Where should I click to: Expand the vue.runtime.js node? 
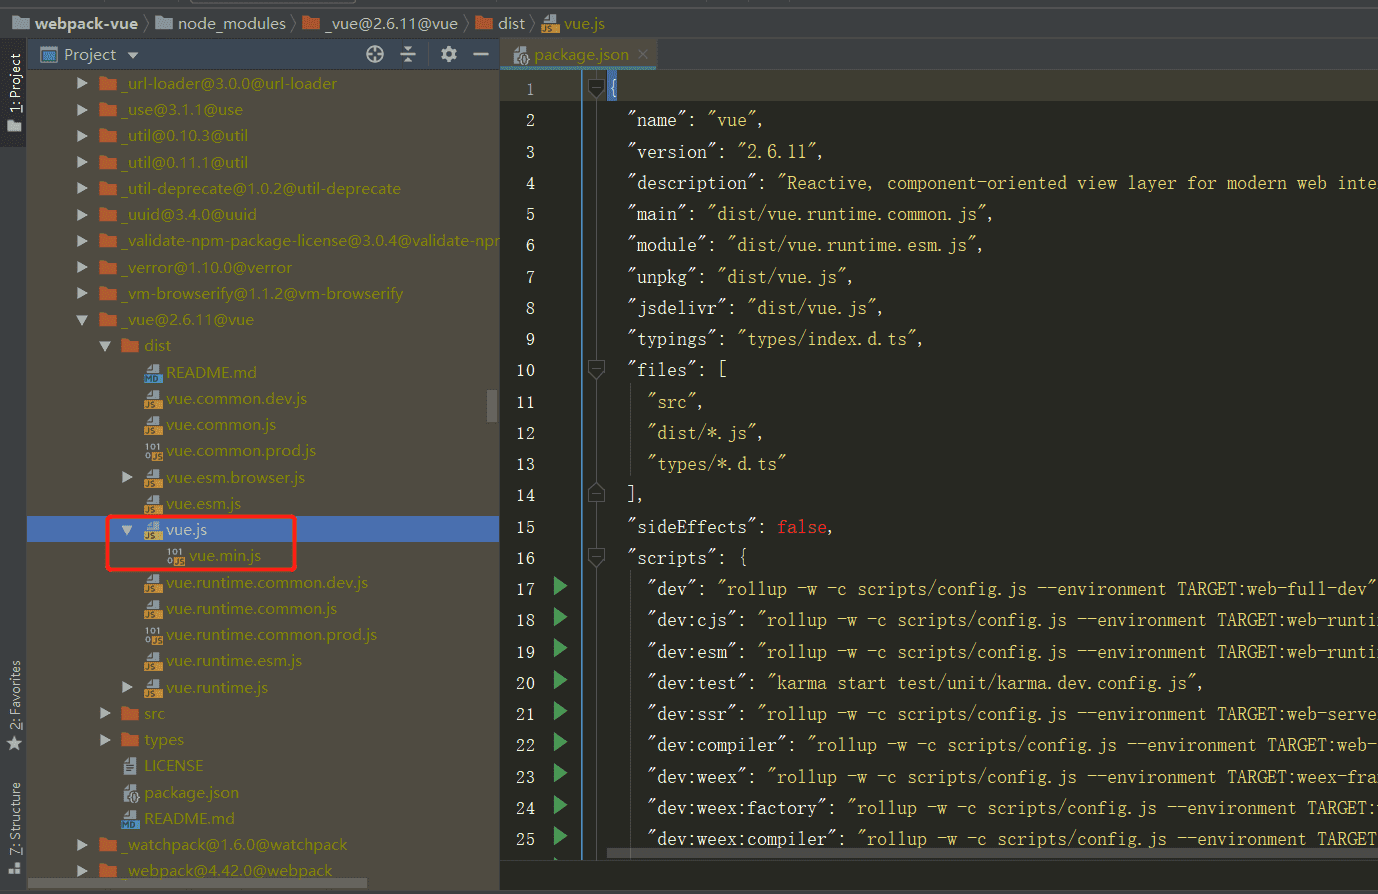click(127, 687)
